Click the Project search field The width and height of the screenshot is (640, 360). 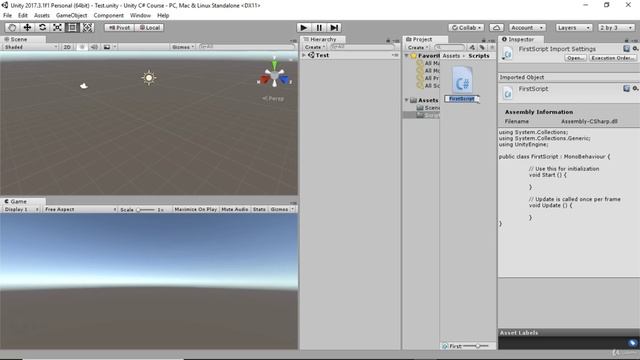pos(449,47)
